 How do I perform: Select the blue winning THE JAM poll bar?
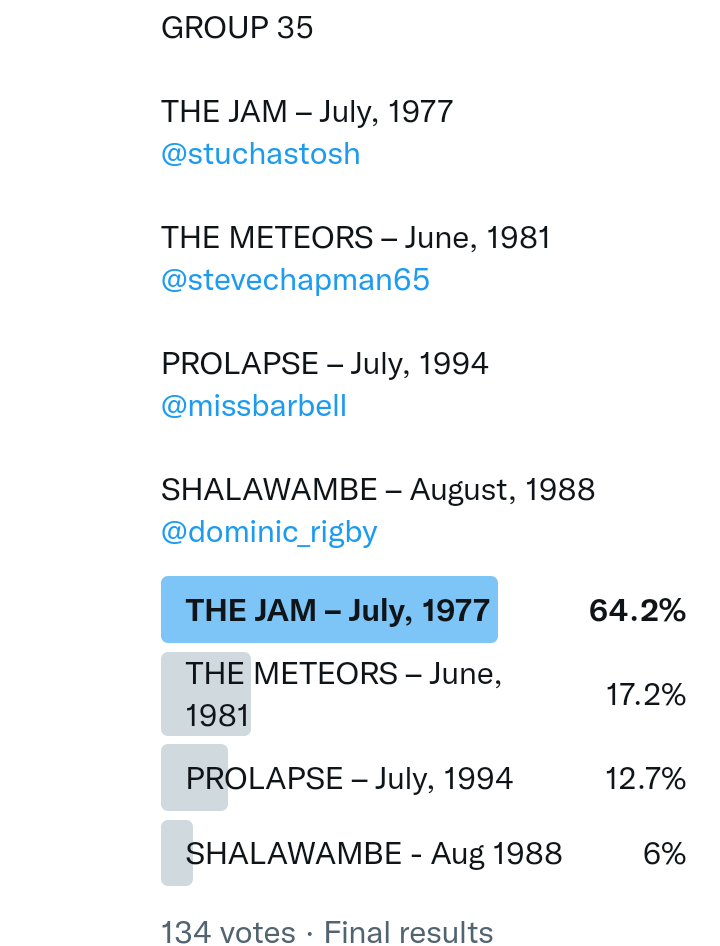(329, 610)
